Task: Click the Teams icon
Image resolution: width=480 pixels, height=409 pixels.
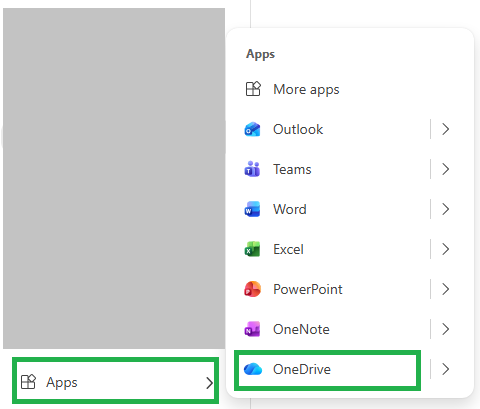Action: click(x=252, y=169)
